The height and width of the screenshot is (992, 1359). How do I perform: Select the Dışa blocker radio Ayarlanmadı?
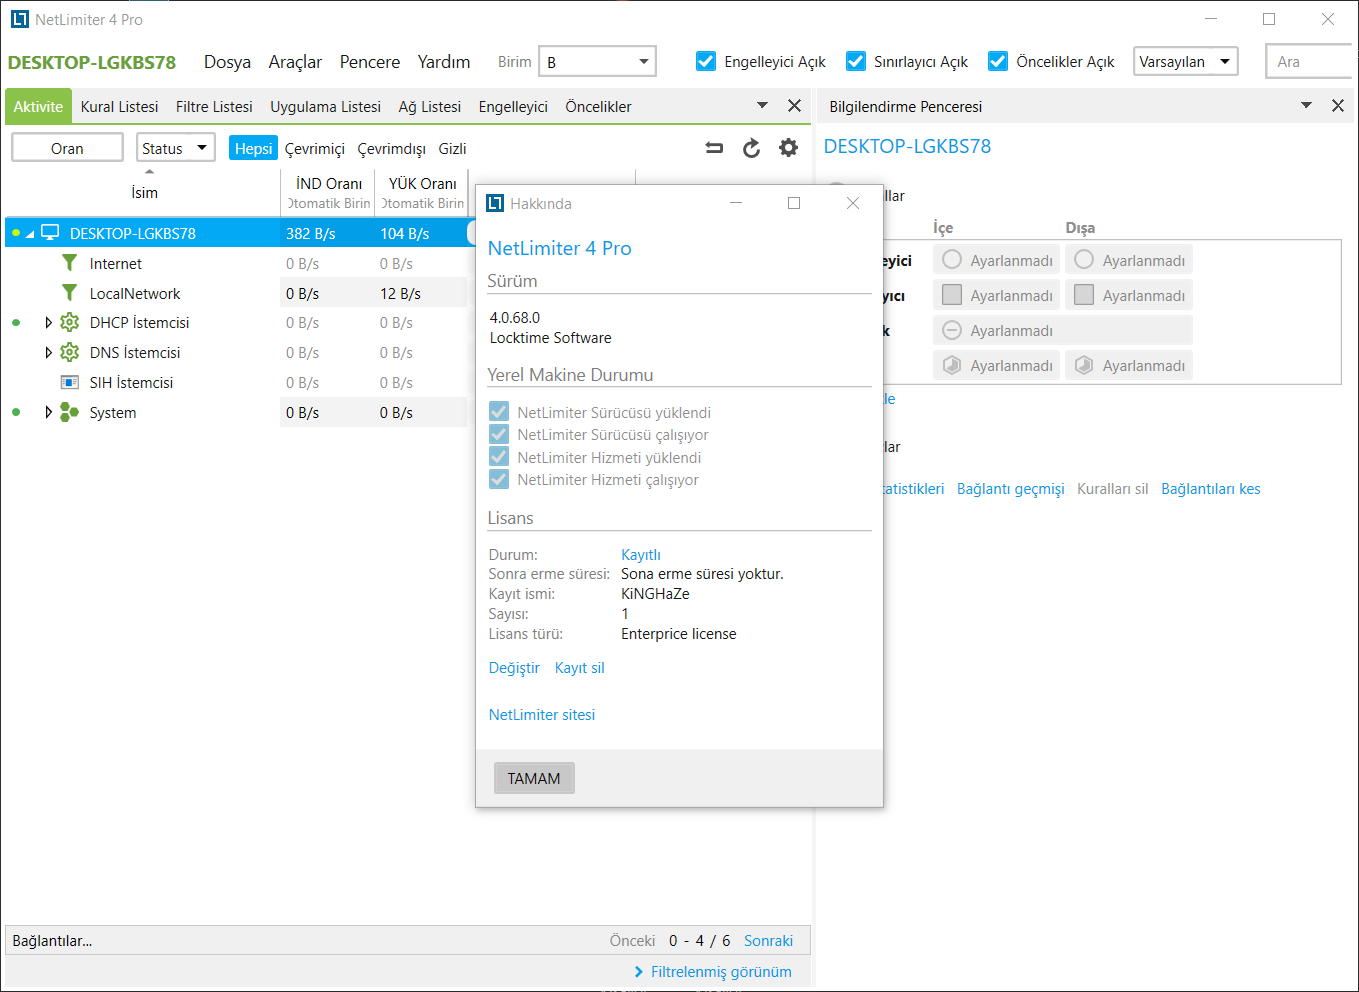click(x=1084, y=260)
